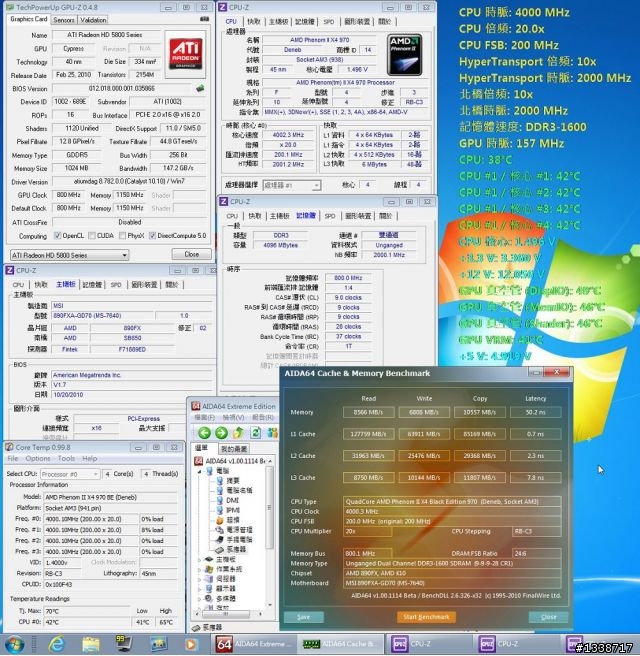Click the L3 Cache latency 7.8 ns value
This screenshot has width=640, height=656.
pyautogui.click(x=535, y=477)
